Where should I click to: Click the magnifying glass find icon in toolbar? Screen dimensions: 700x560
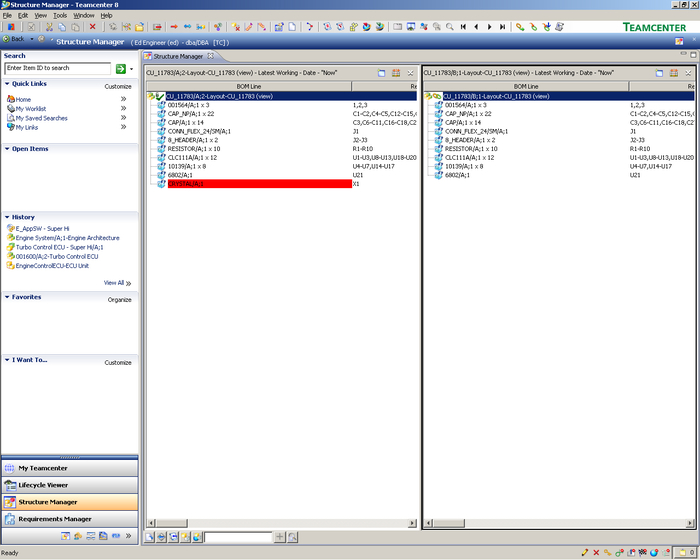coord(450,27)
